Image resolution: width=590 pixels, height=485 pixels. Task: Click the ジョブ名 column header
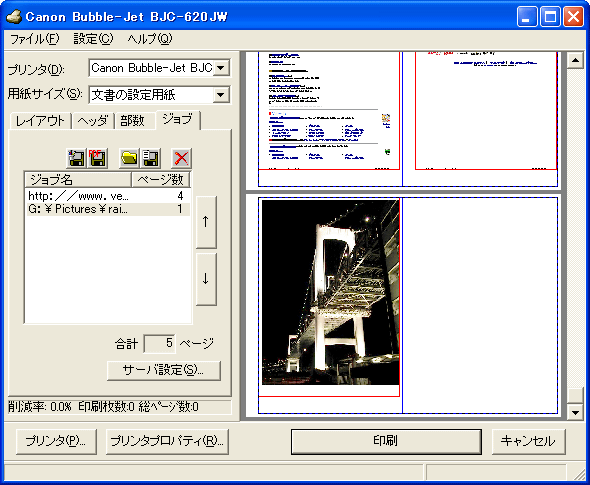(x=78, y=179)
